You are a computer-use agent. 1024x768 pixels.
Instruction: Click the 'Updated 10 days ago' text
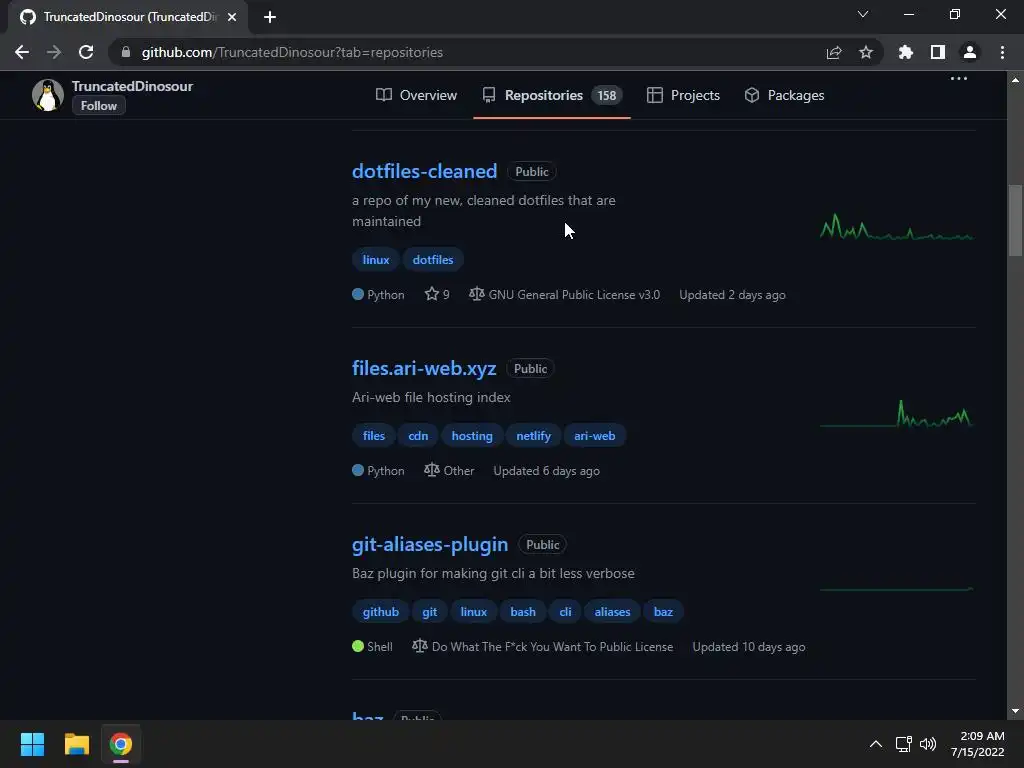(748, 647)
